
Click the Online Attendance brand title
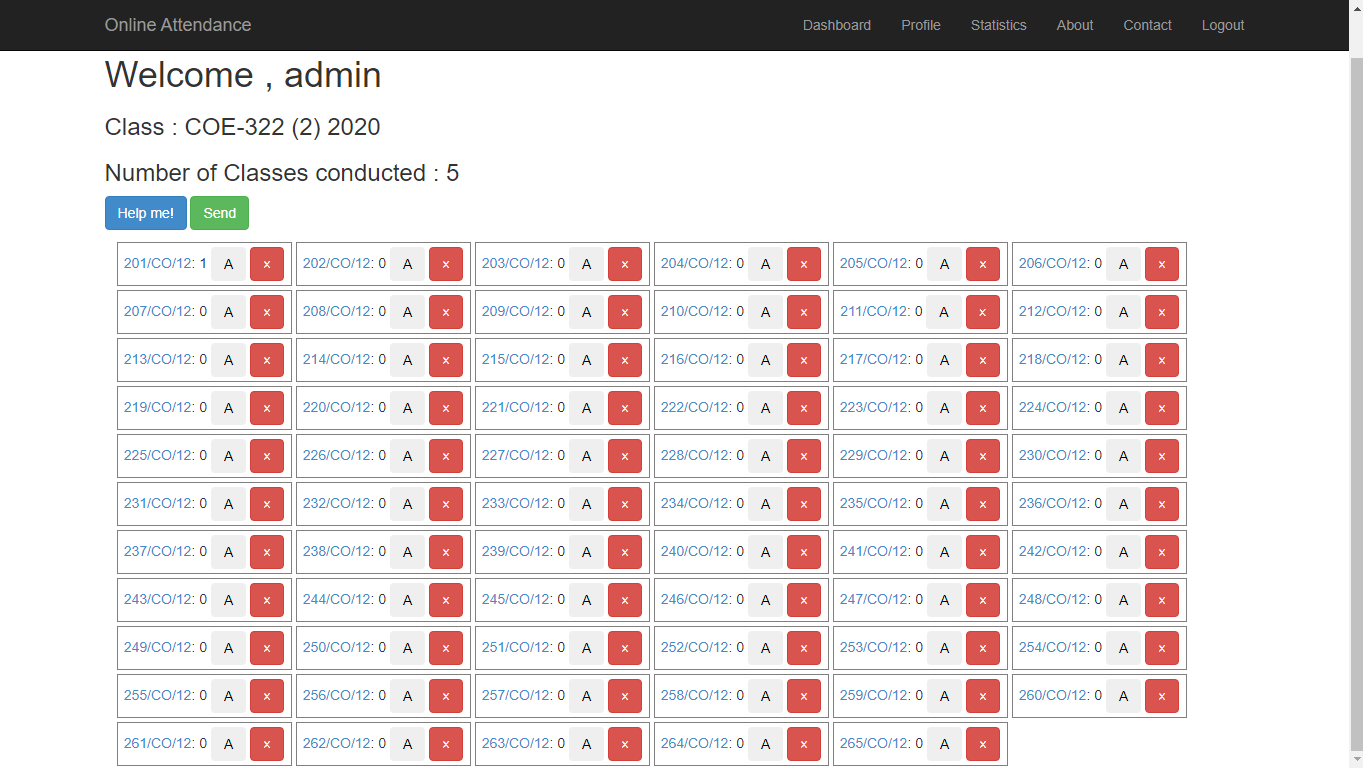[x=177, y=24]
